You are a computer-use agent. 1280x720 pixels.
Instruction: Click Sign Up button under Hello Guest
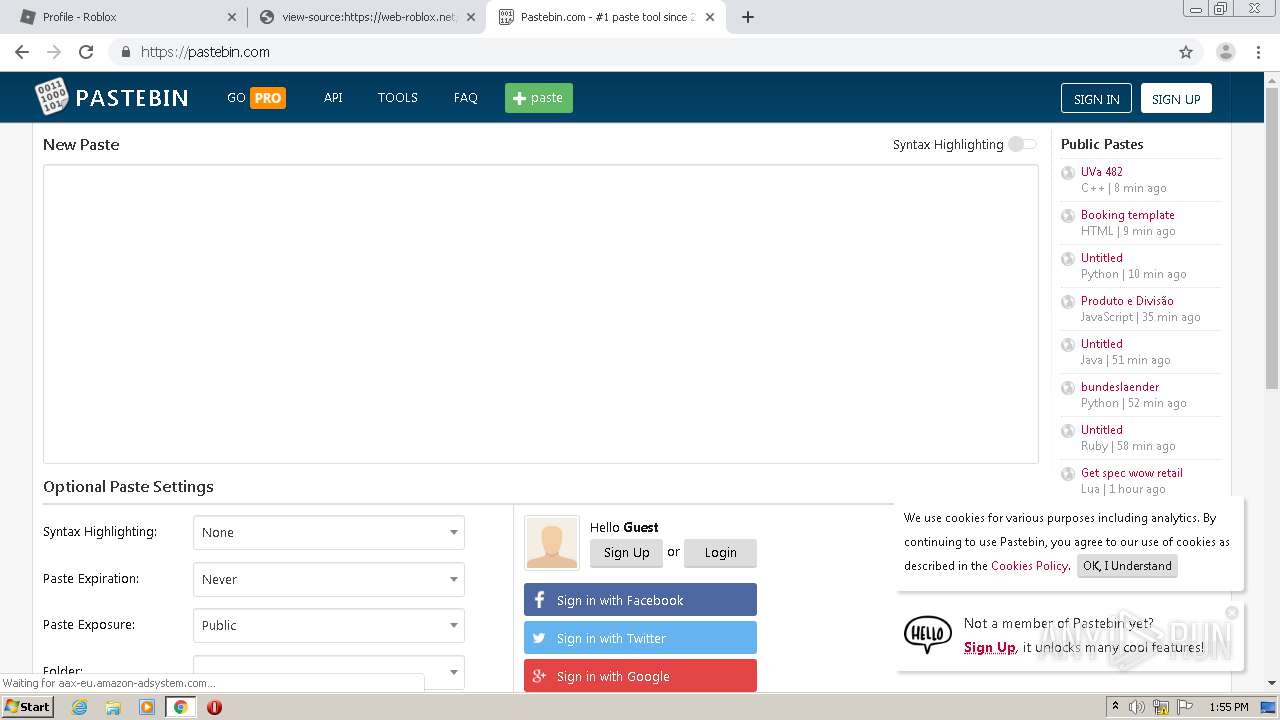click(626, 553)
